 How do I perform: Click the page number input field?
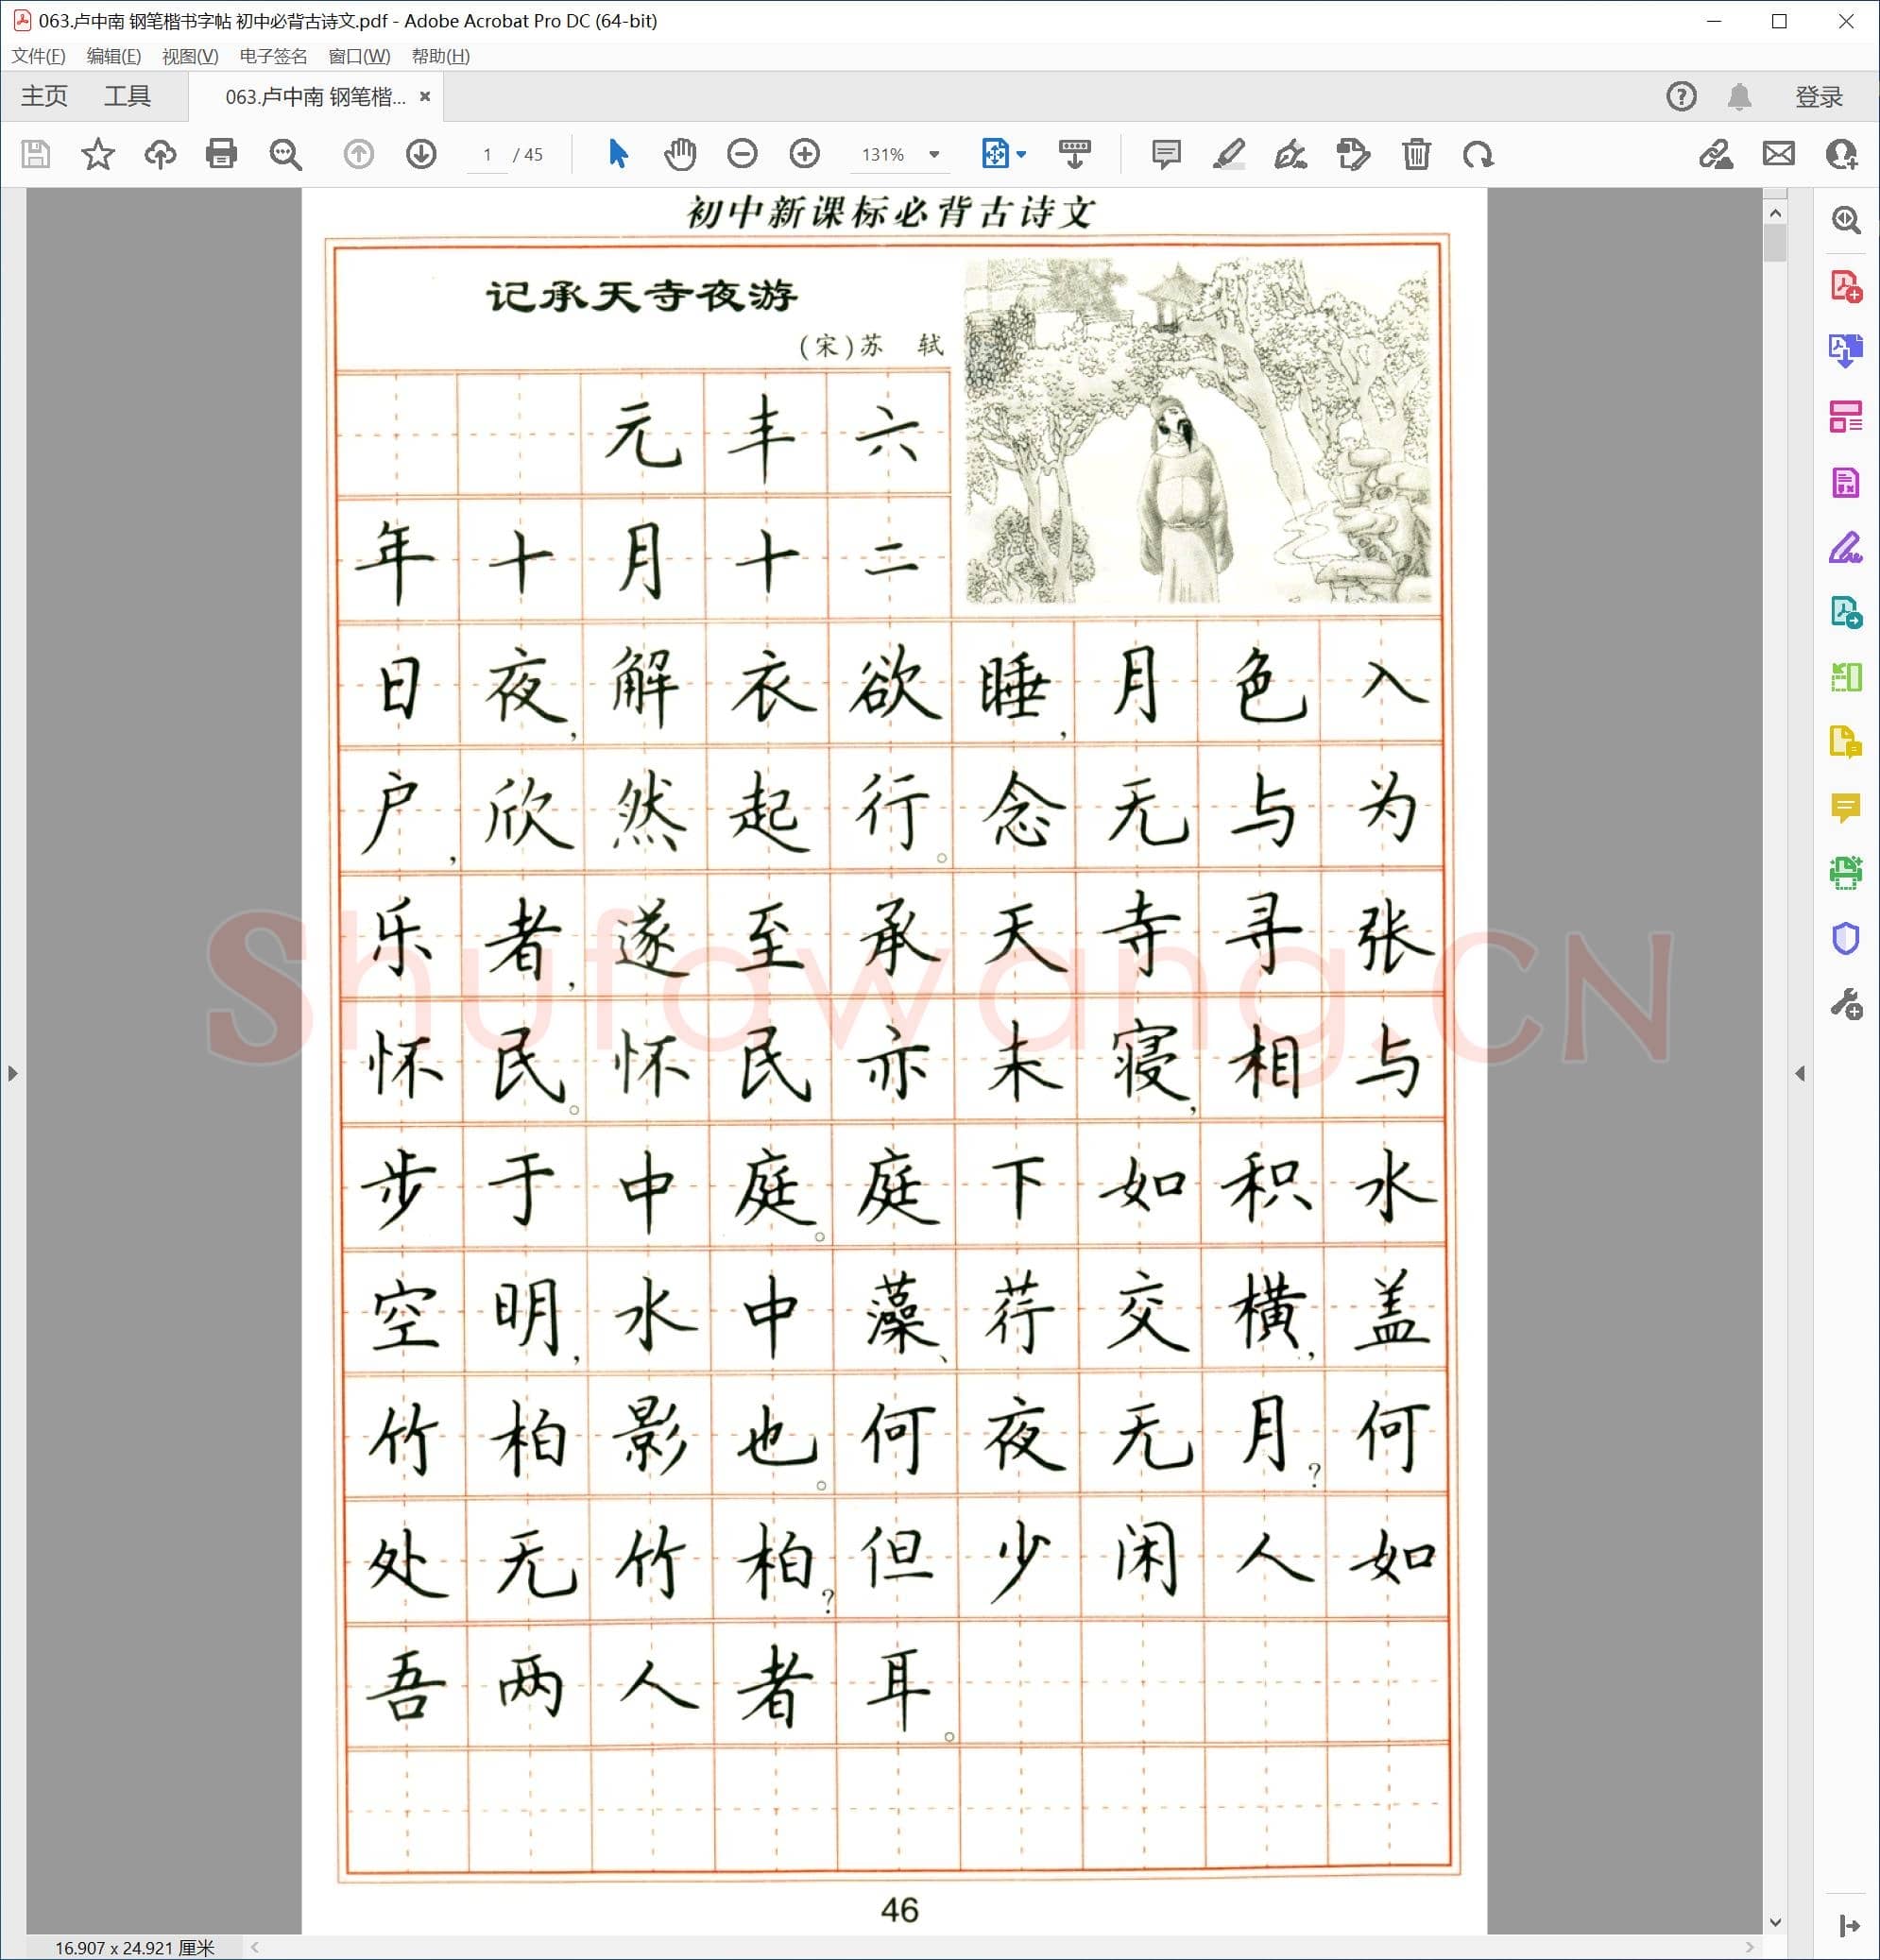(487, 154)
